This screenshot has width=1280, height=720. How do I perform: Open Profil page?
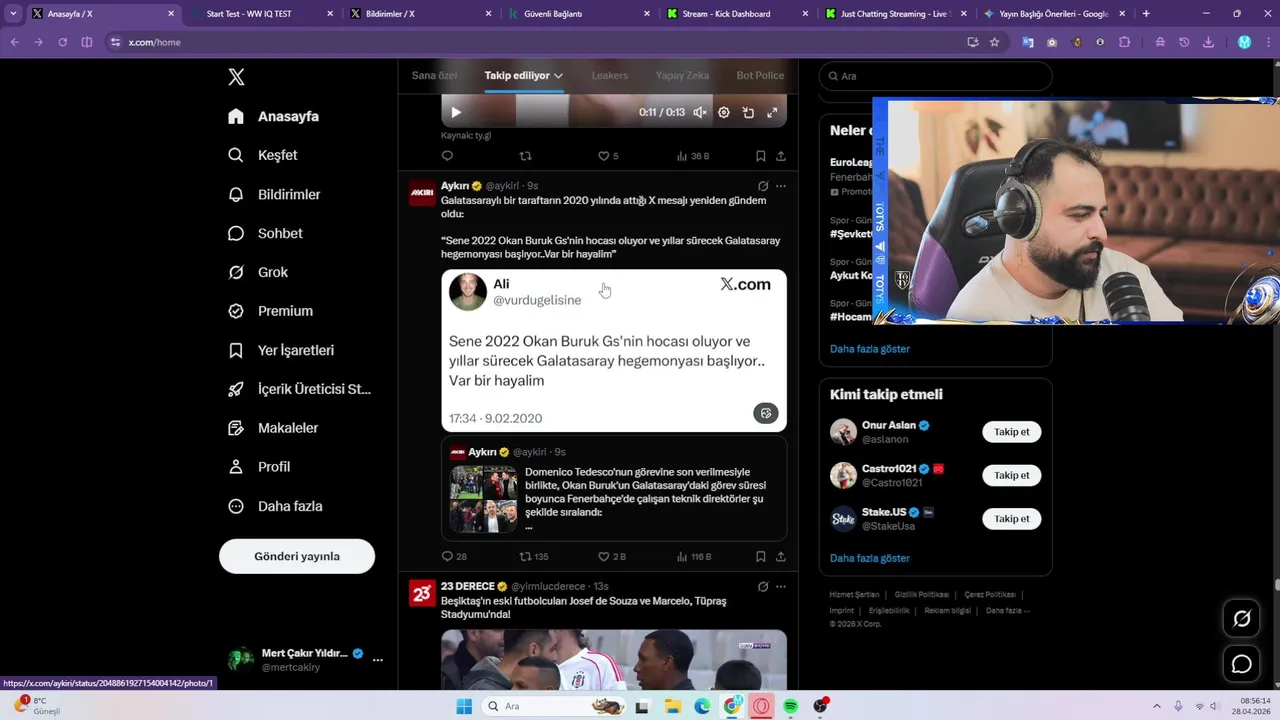[x=258, y=467]
